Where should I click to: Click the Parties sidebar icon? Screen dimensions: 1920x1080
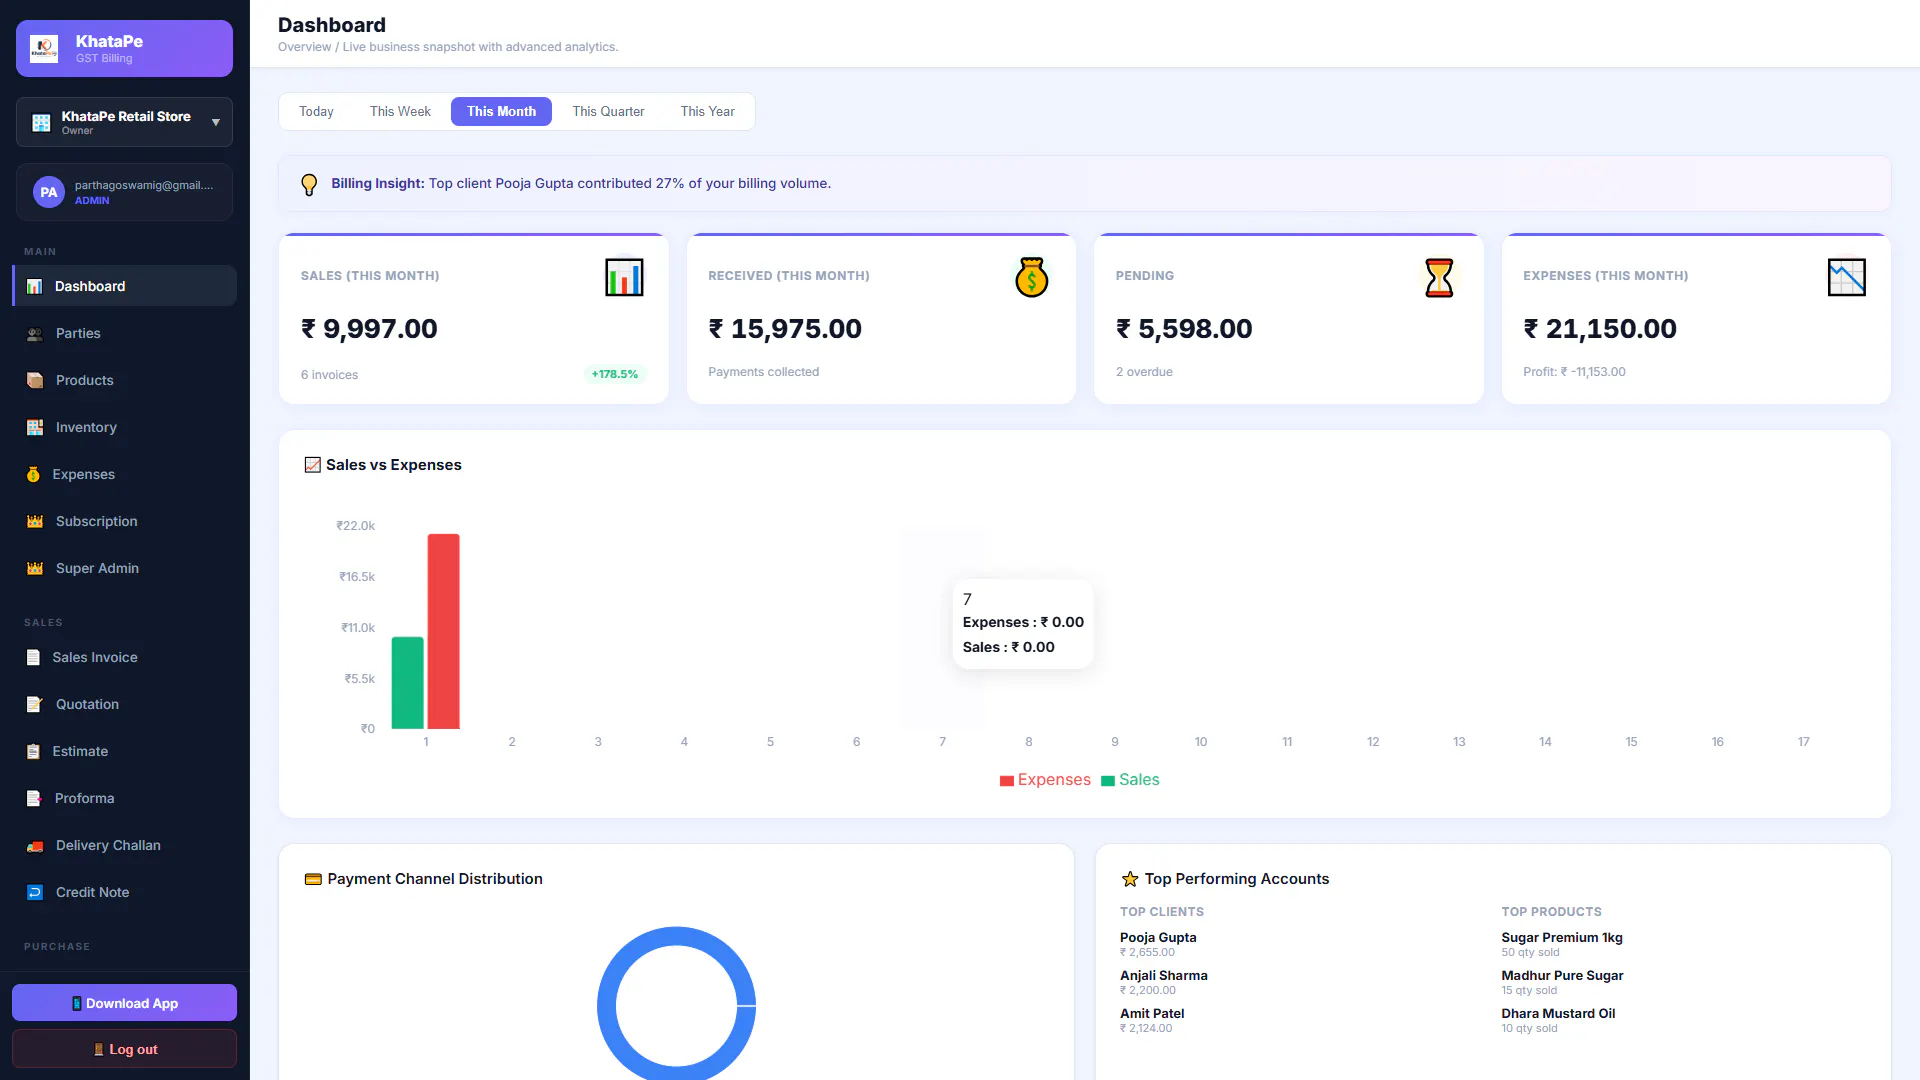(x=35, y=333)
